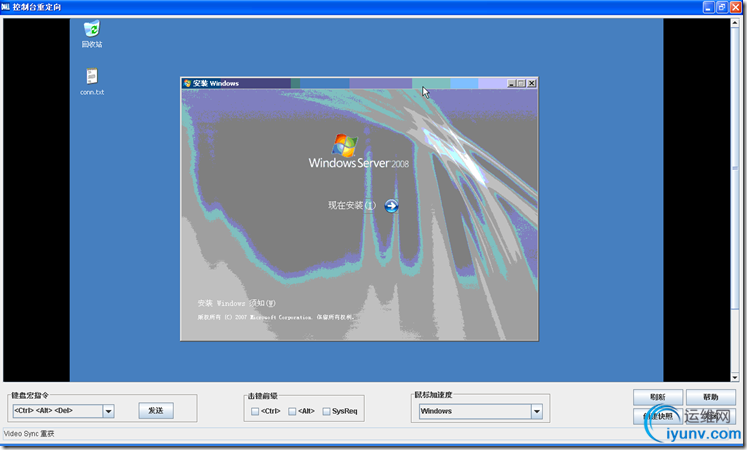
Task: Click the 安装 Windows title bar icon
Action: (x=187, y=83)
